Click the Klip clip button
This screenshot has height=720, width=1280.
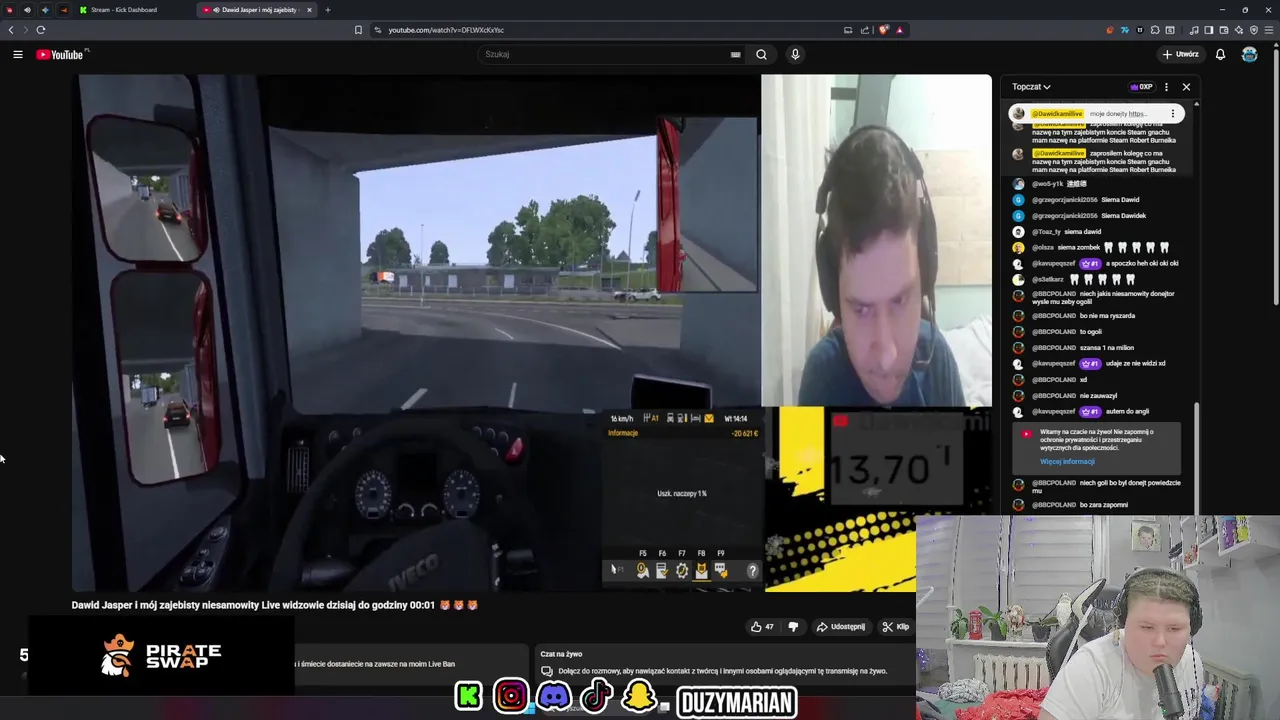pyautogui.click(x=896, y=627)
